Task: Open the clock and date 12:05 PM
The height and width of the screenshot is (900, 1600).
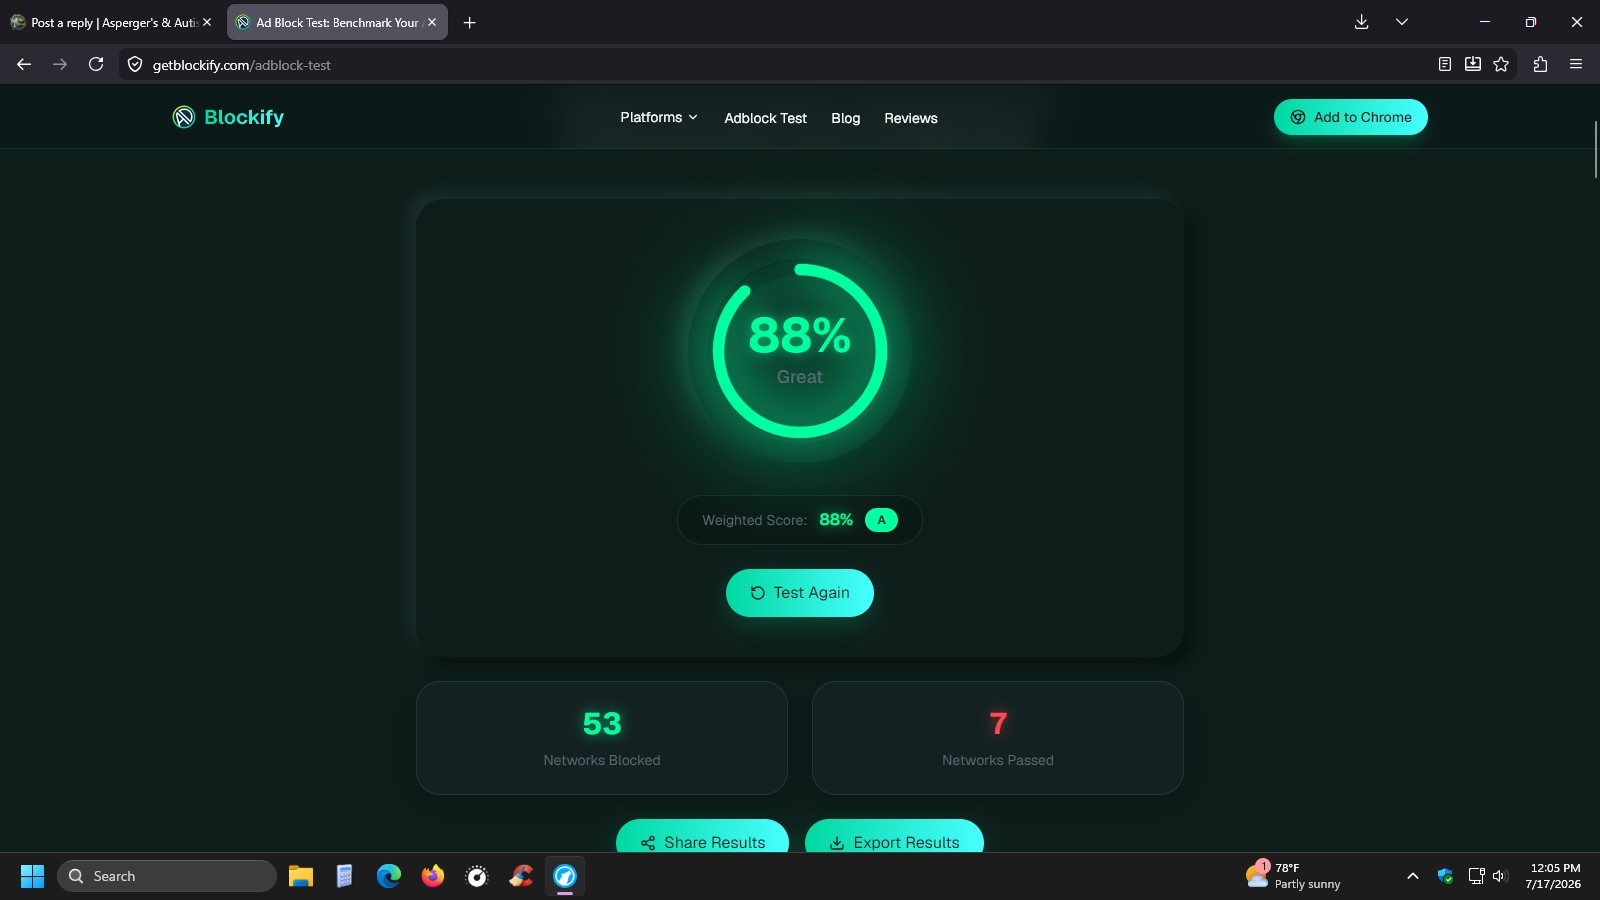Action: (x=1554, y=876)
